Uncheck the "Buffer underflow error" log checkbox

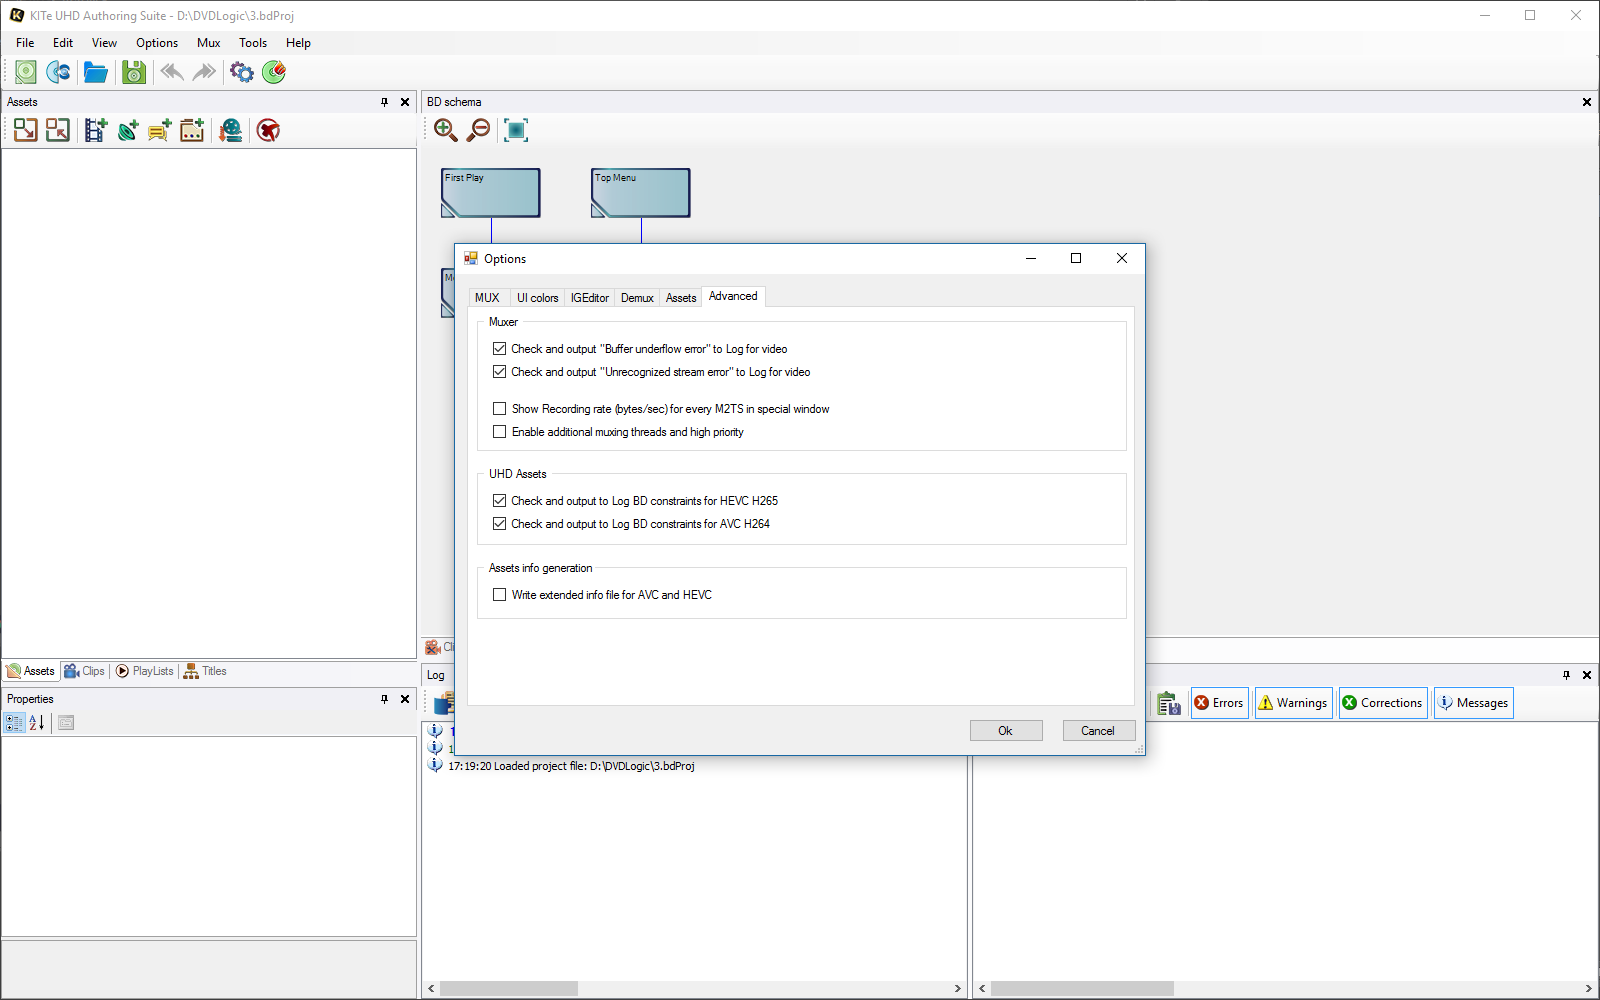point(499,349)
